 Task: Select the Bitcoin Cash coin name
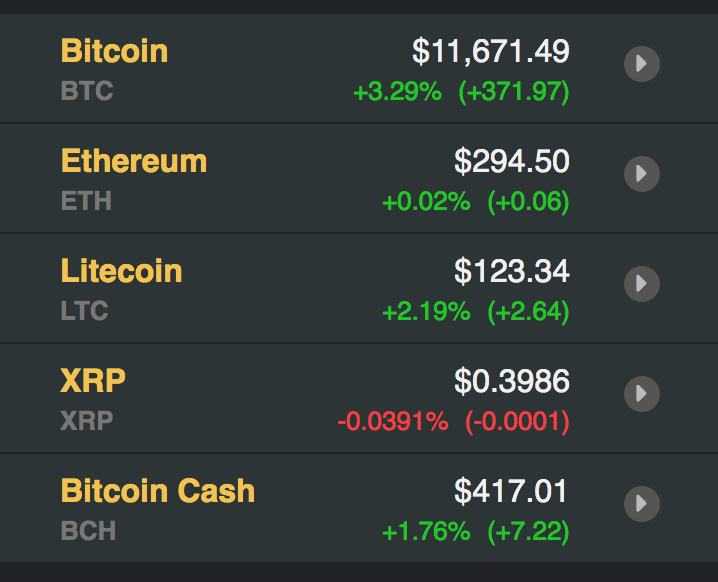click(x=158, y=490)
